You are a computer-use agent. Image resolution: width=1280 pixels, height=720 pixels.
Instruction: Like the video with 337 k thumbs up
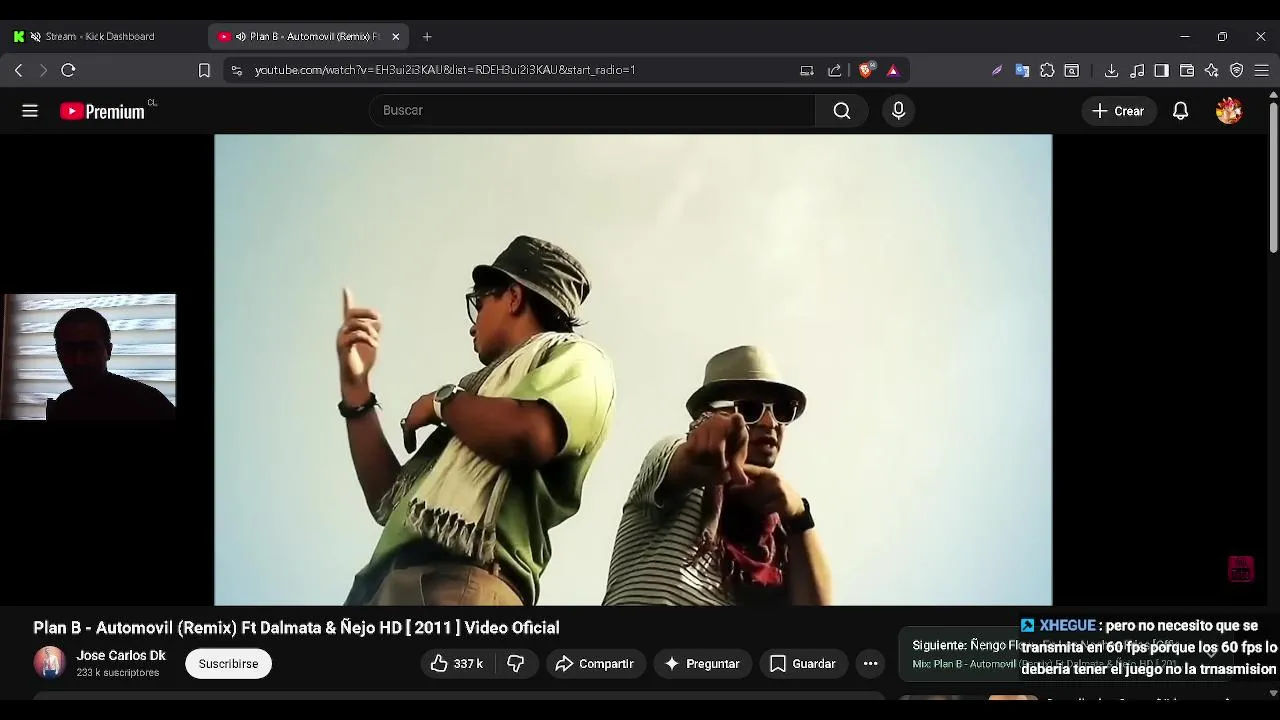point(456,664)
